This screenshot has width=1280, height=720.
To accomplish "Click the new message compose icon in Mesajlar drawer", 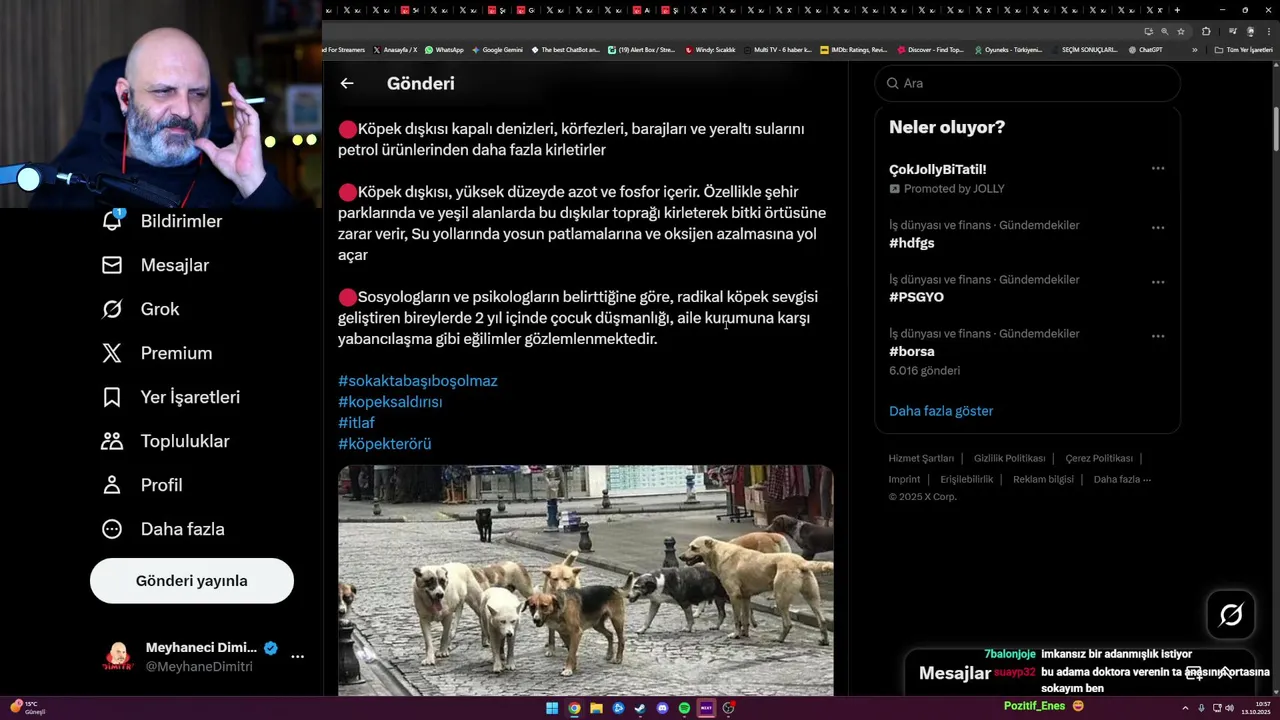I will 1193,673.
